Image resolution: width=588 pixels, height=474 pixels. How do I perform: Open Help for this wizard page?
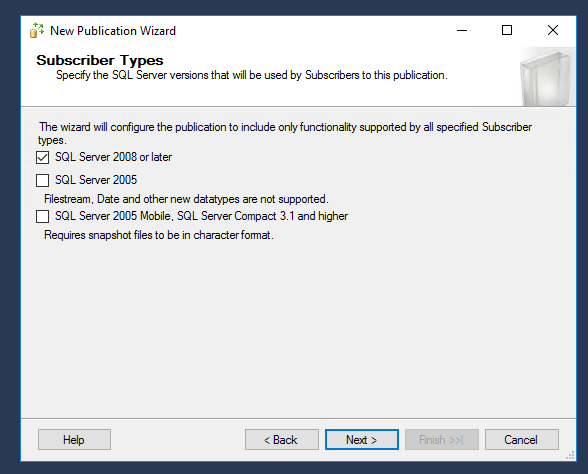point(74,440)
